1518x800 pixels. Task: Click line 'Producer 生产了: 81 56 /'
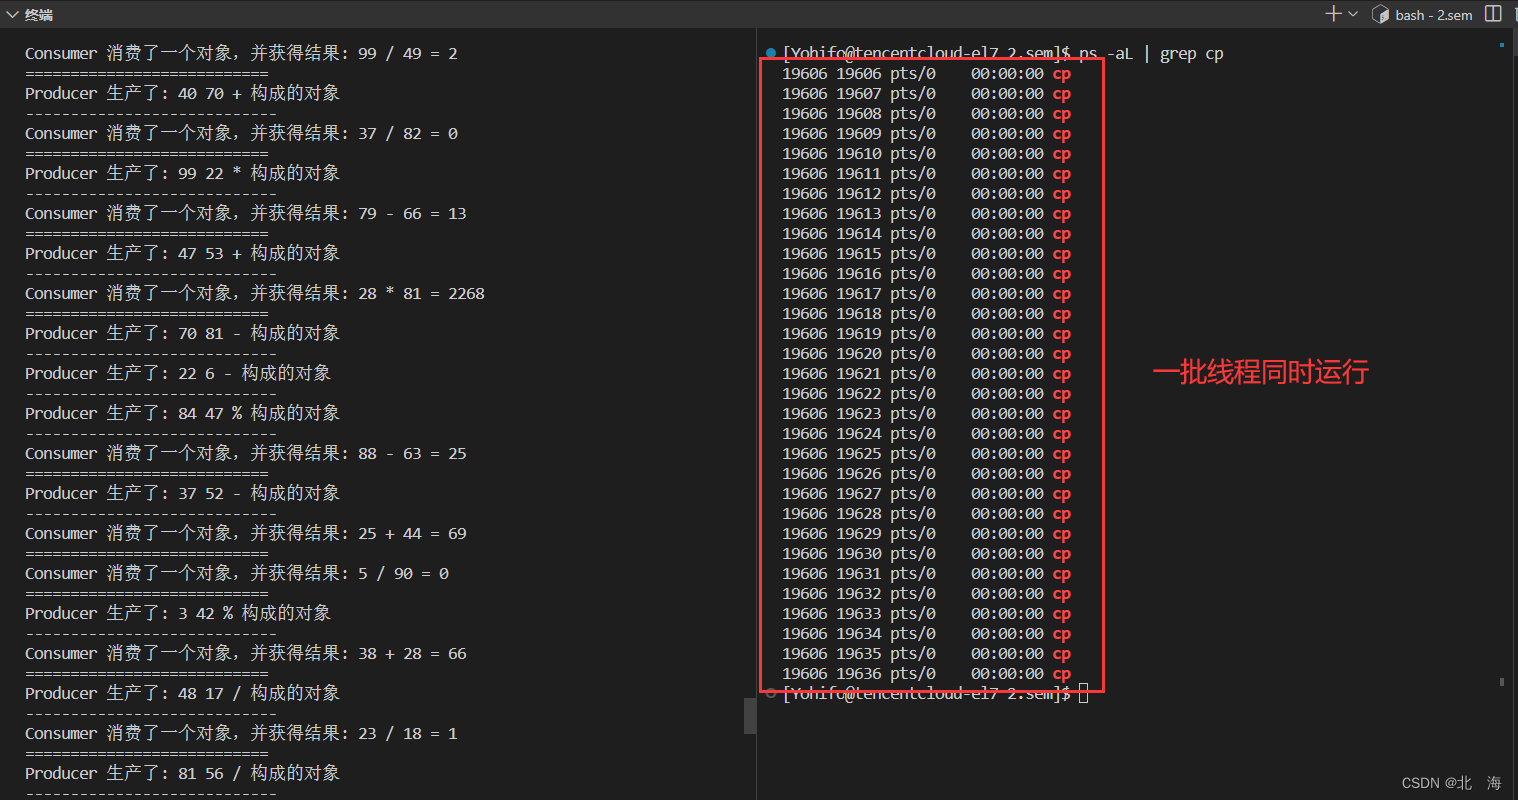click(x=182, y=773)
